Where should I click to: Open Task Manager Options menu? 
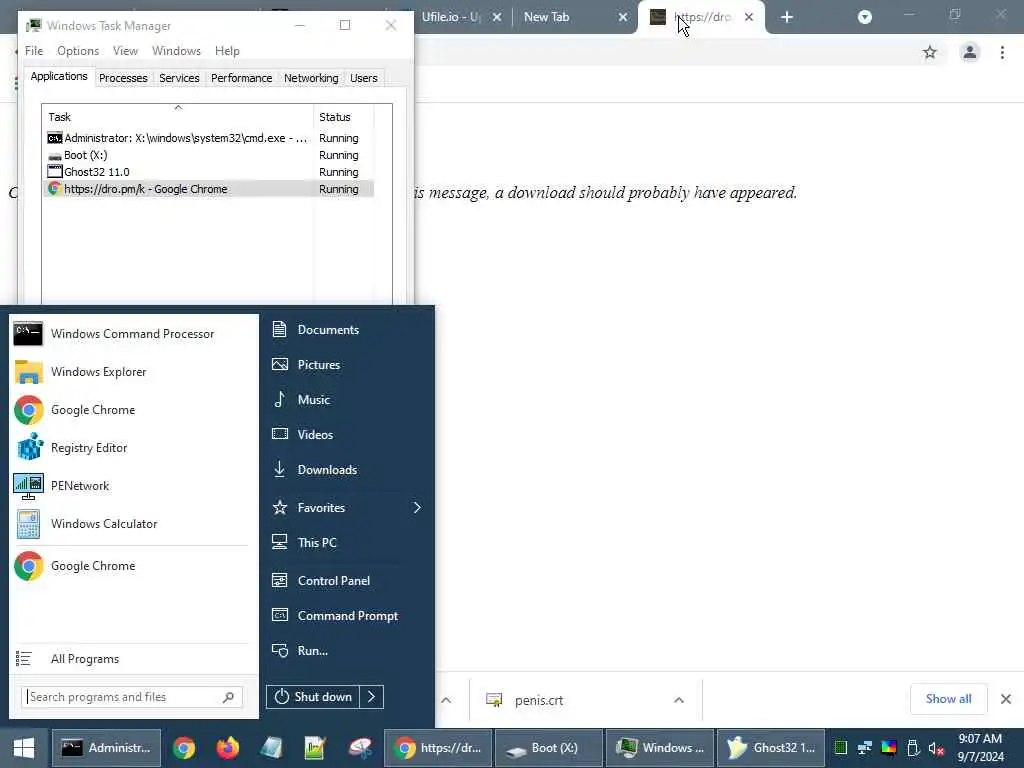point(78,51)
